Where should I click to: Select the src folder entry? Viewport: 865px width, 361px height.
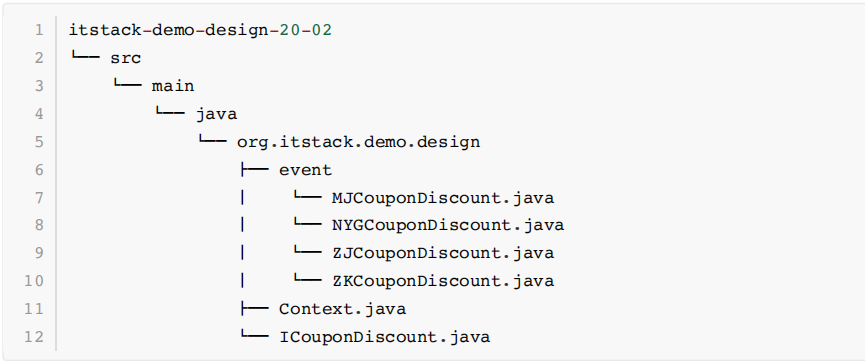(x=125, y=58)
